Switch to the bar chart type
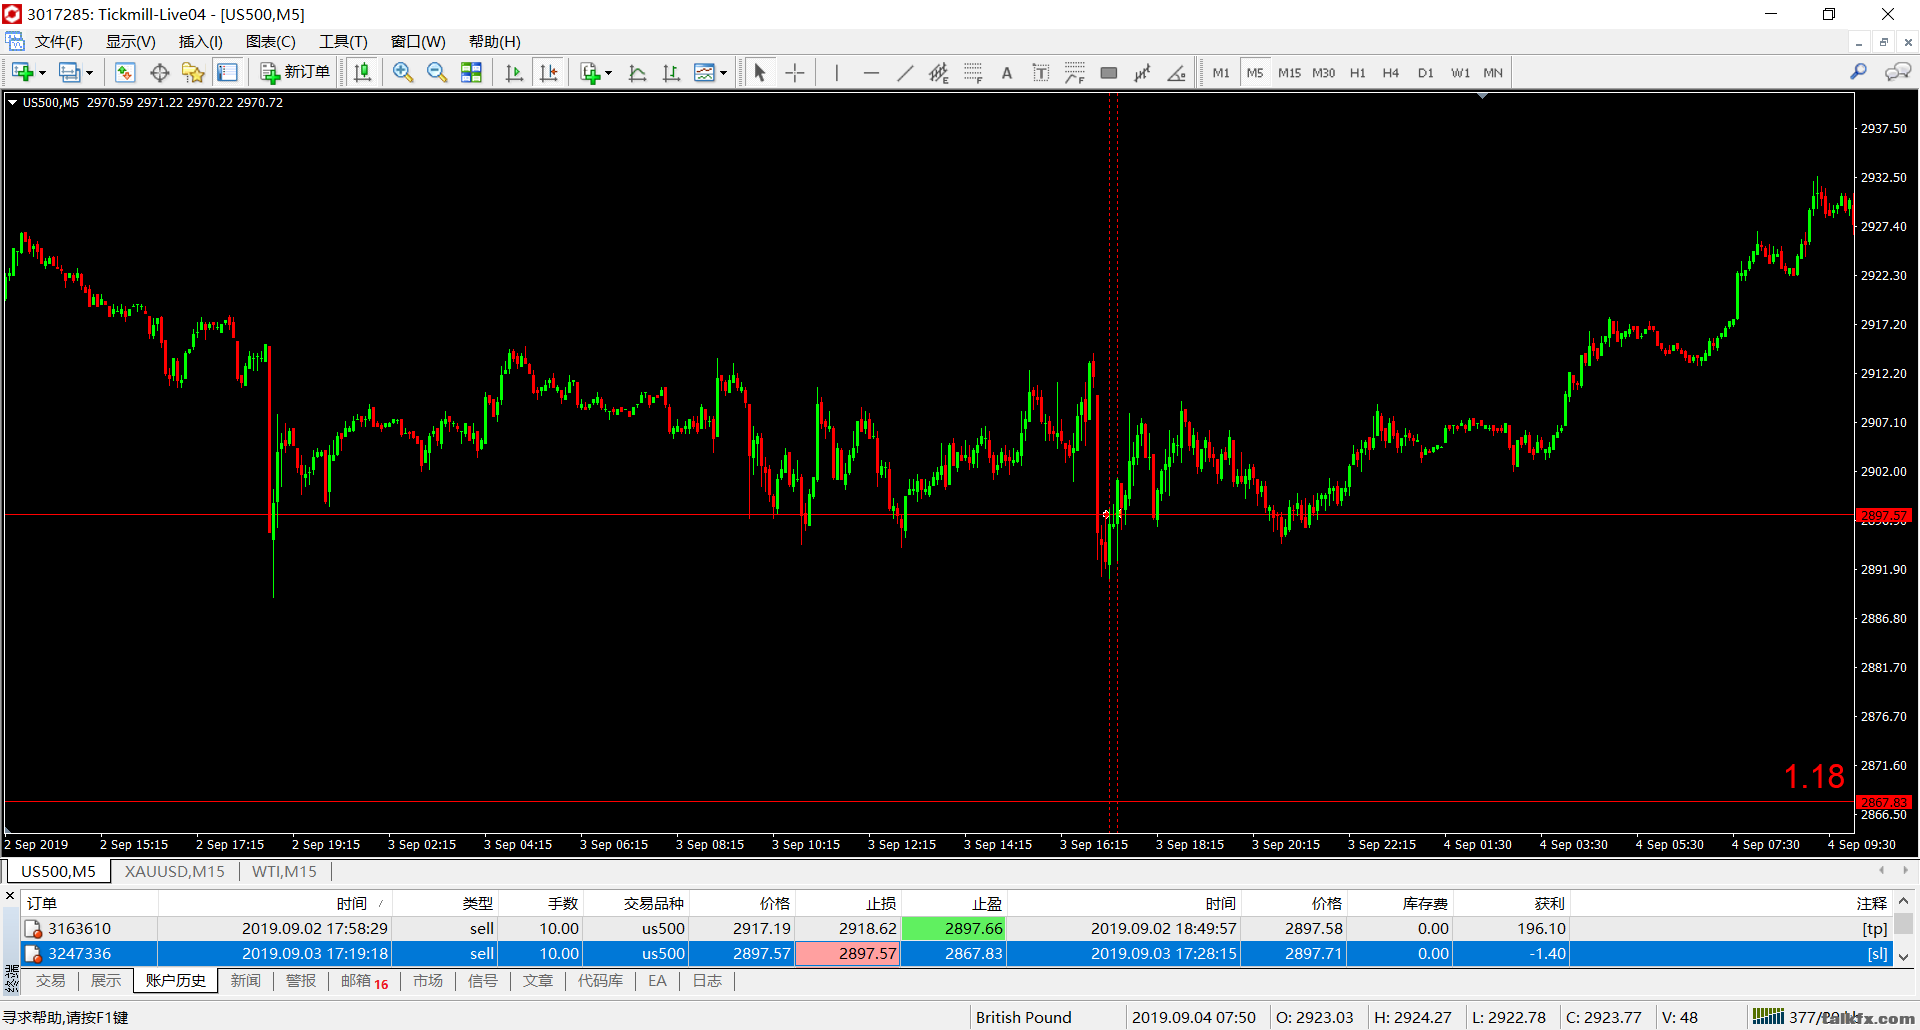 [x=671, y=72]
